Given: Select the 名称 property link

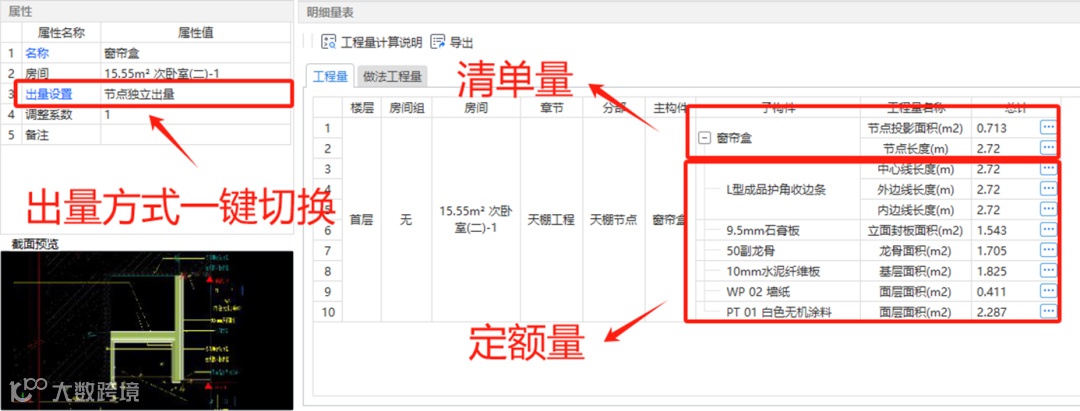Looking at the screenshot, I should pyautogui.click(x=37, y=52).
